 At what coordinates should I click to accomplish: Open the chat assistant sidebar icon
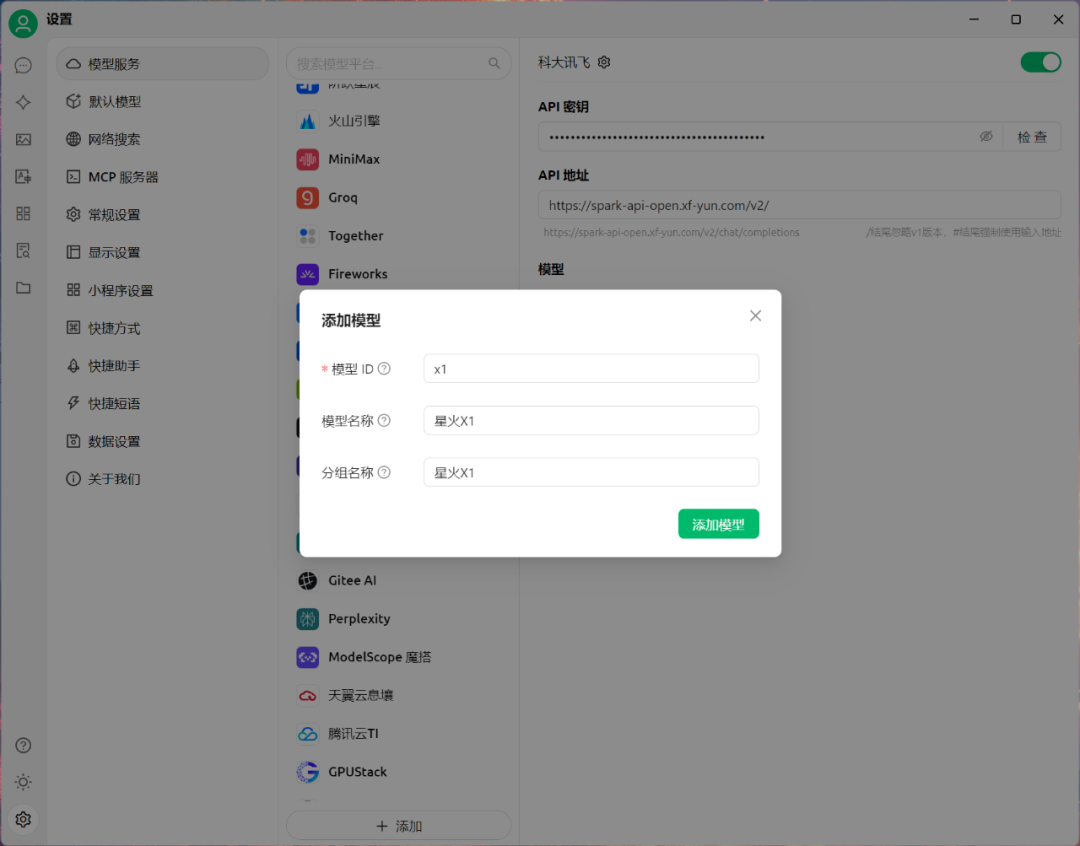click(x=23, y=65)
